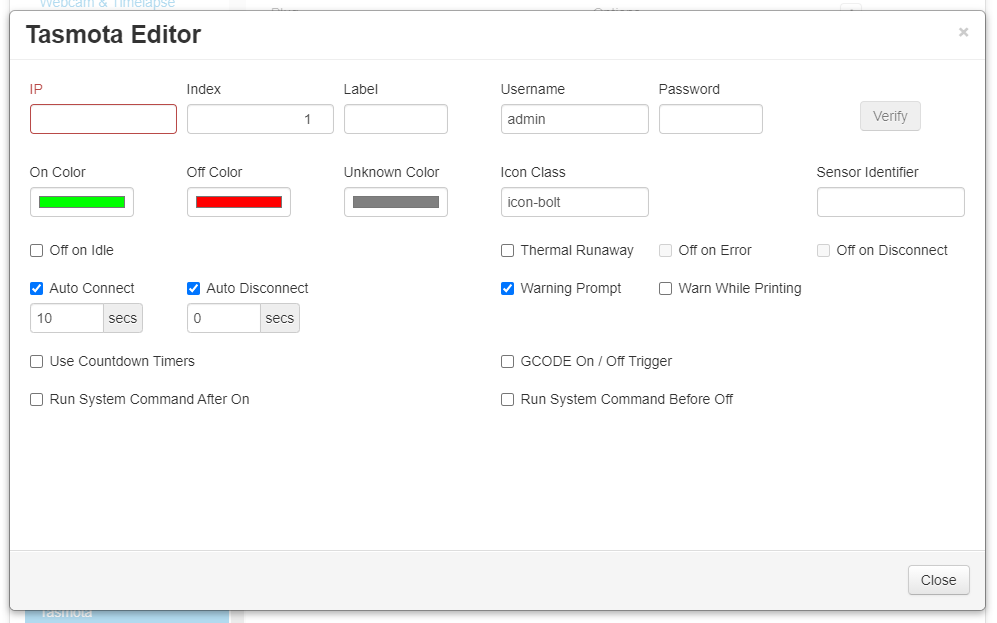Enable Warn While Printing checkbox
Viewport: 997px width, 623px height.
pos(665,289)
